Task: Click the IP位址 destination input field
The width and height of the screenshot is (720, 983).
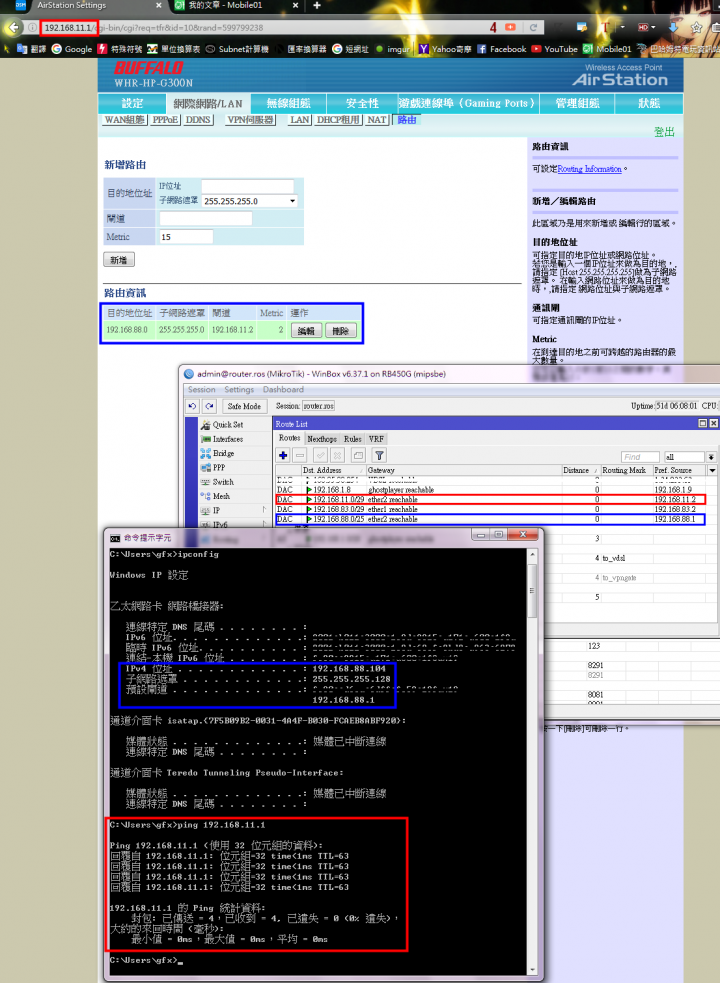Action: [x=247, y=186]
